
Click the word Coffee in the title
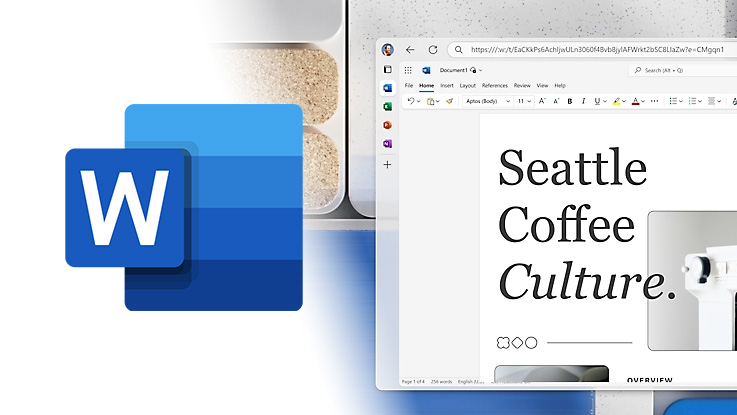tap(567, 224)
